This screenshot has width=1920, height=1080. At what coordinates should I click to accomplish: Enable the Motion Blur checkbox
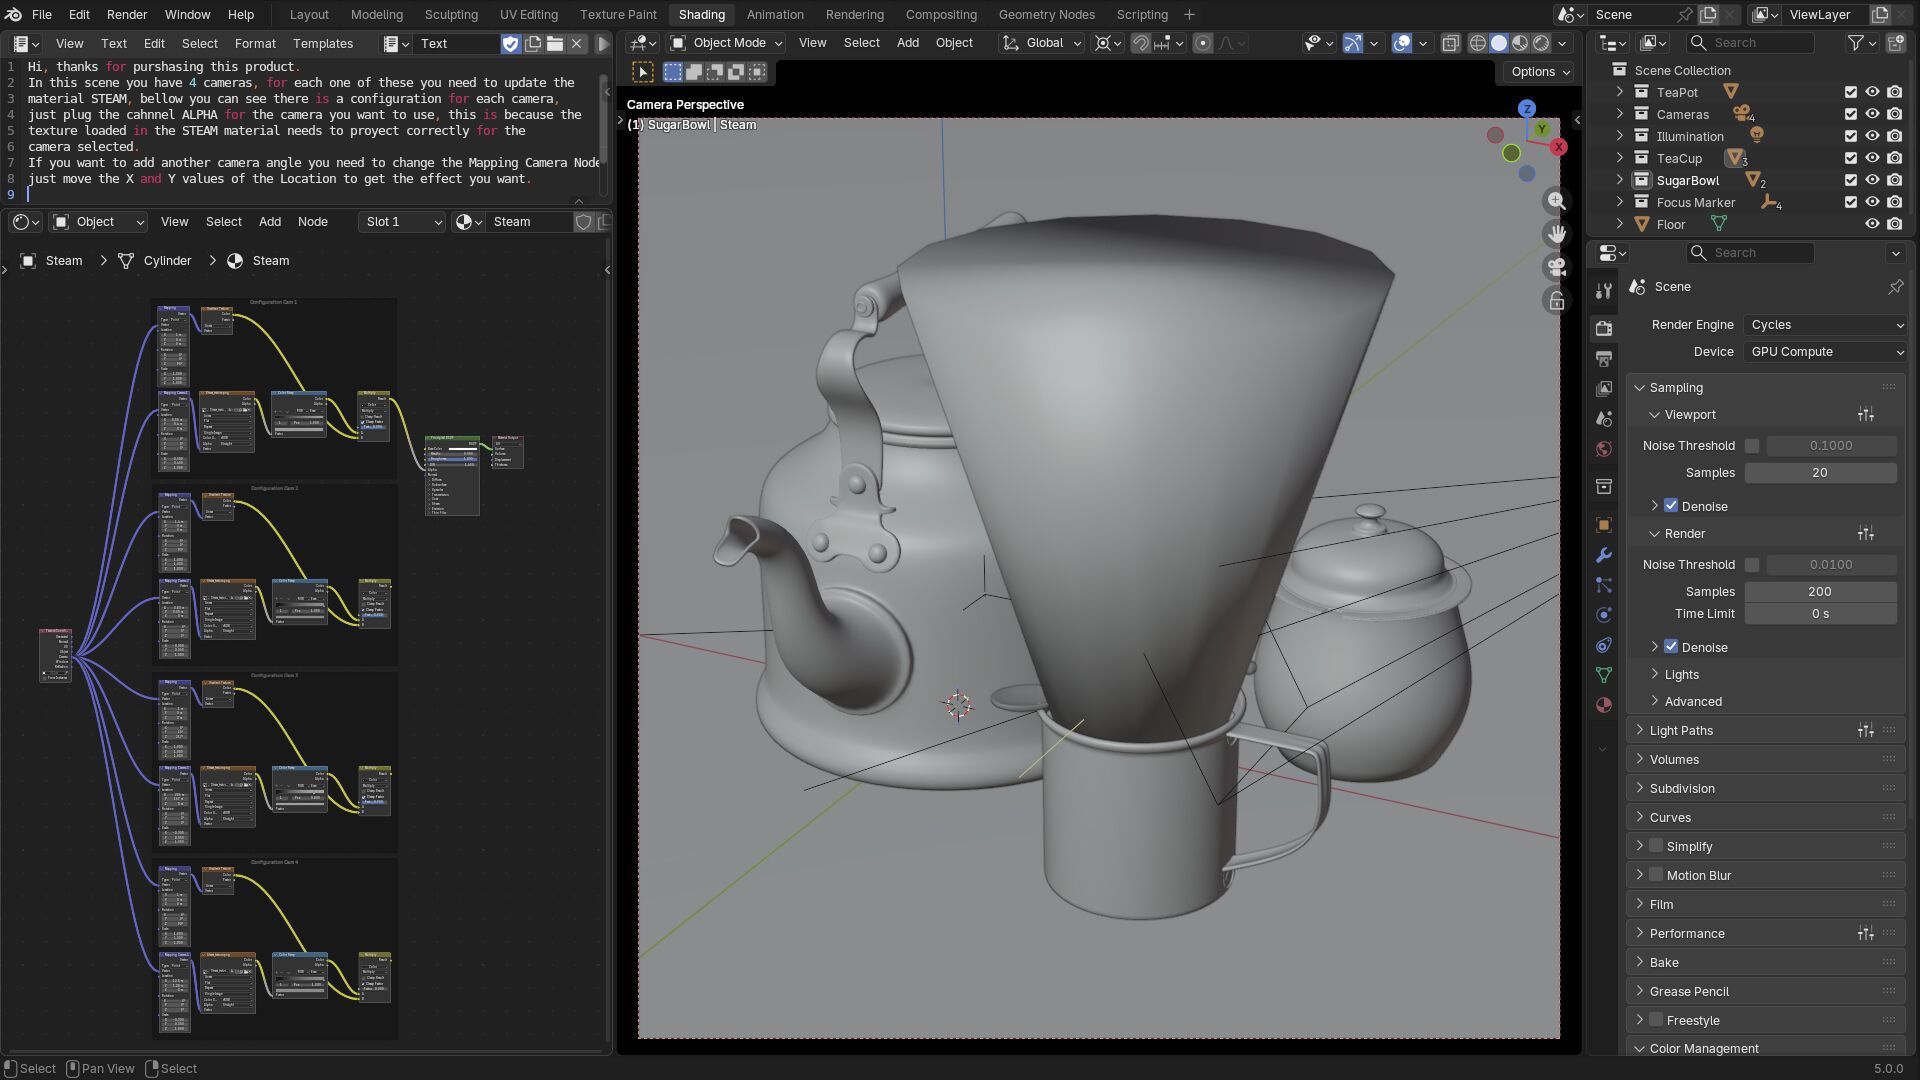coord(1656,875)
